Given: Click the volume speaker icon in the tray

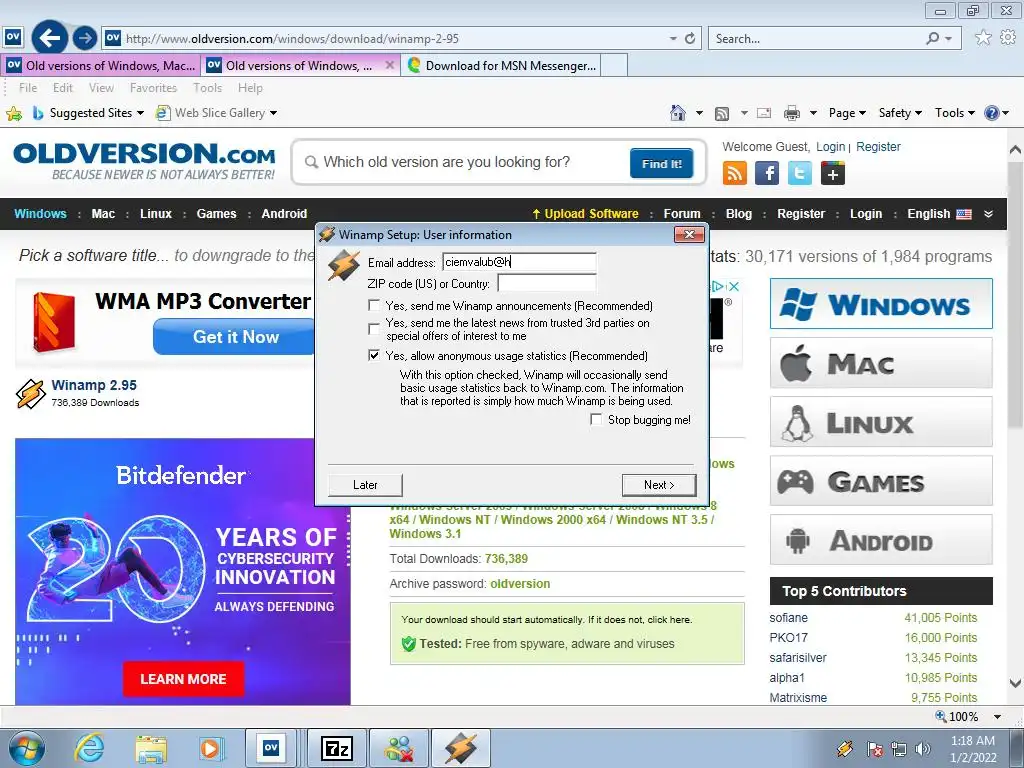Looking at the screenshot, I should (x=923, y=749).
